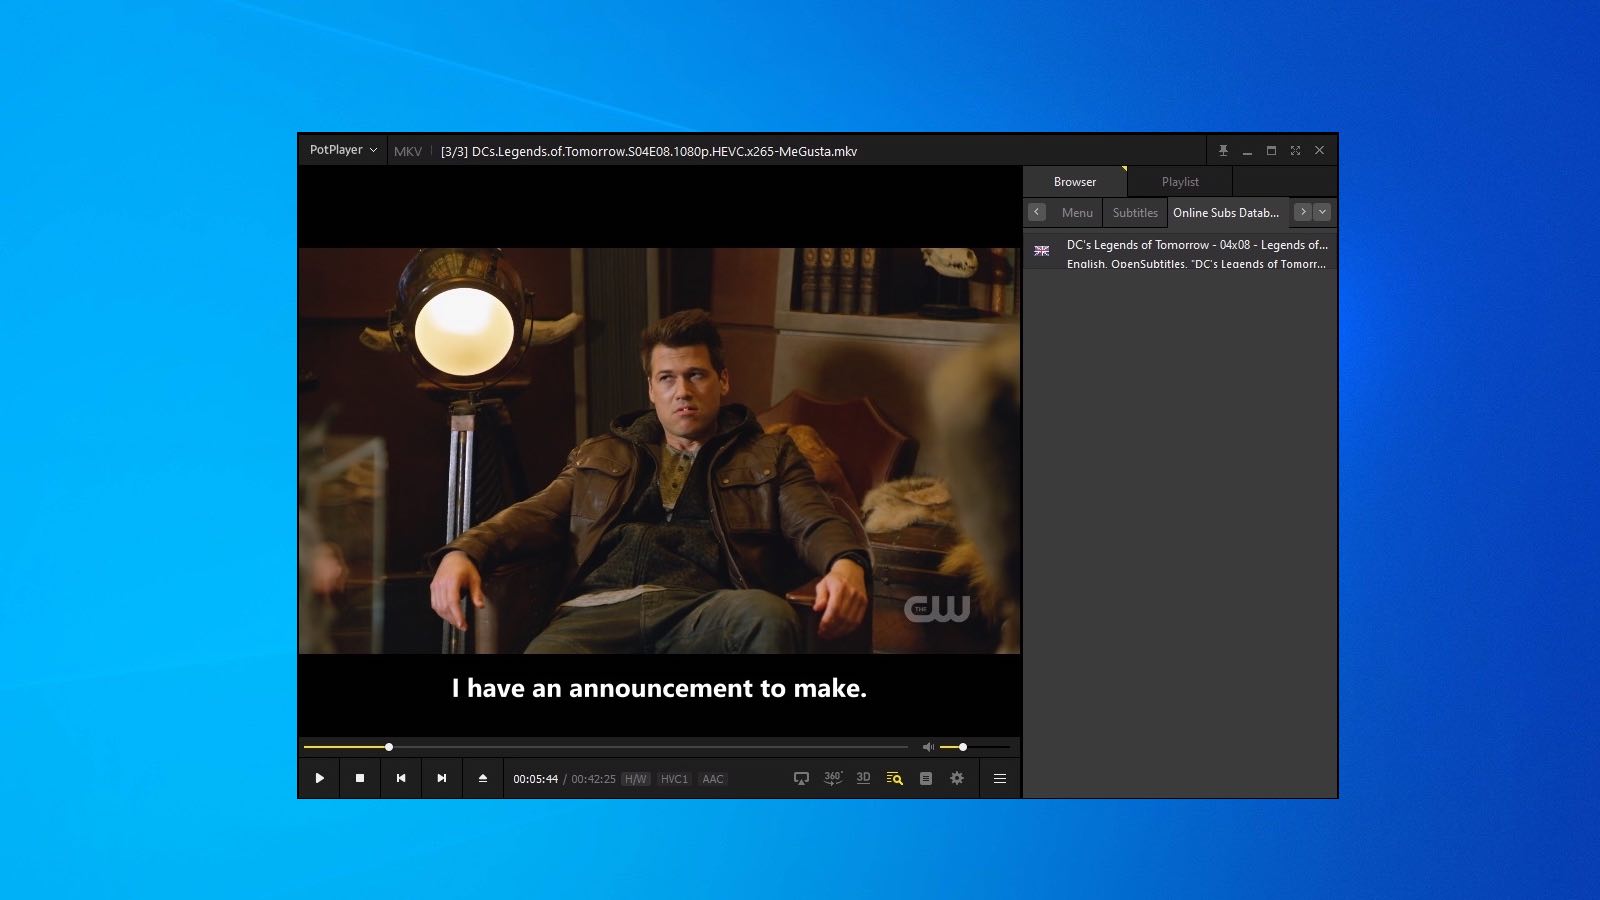Screen dimensions: 1600x900
Task: Open the PotPlayer dropdown menu
Action: [x=343, y=150]
